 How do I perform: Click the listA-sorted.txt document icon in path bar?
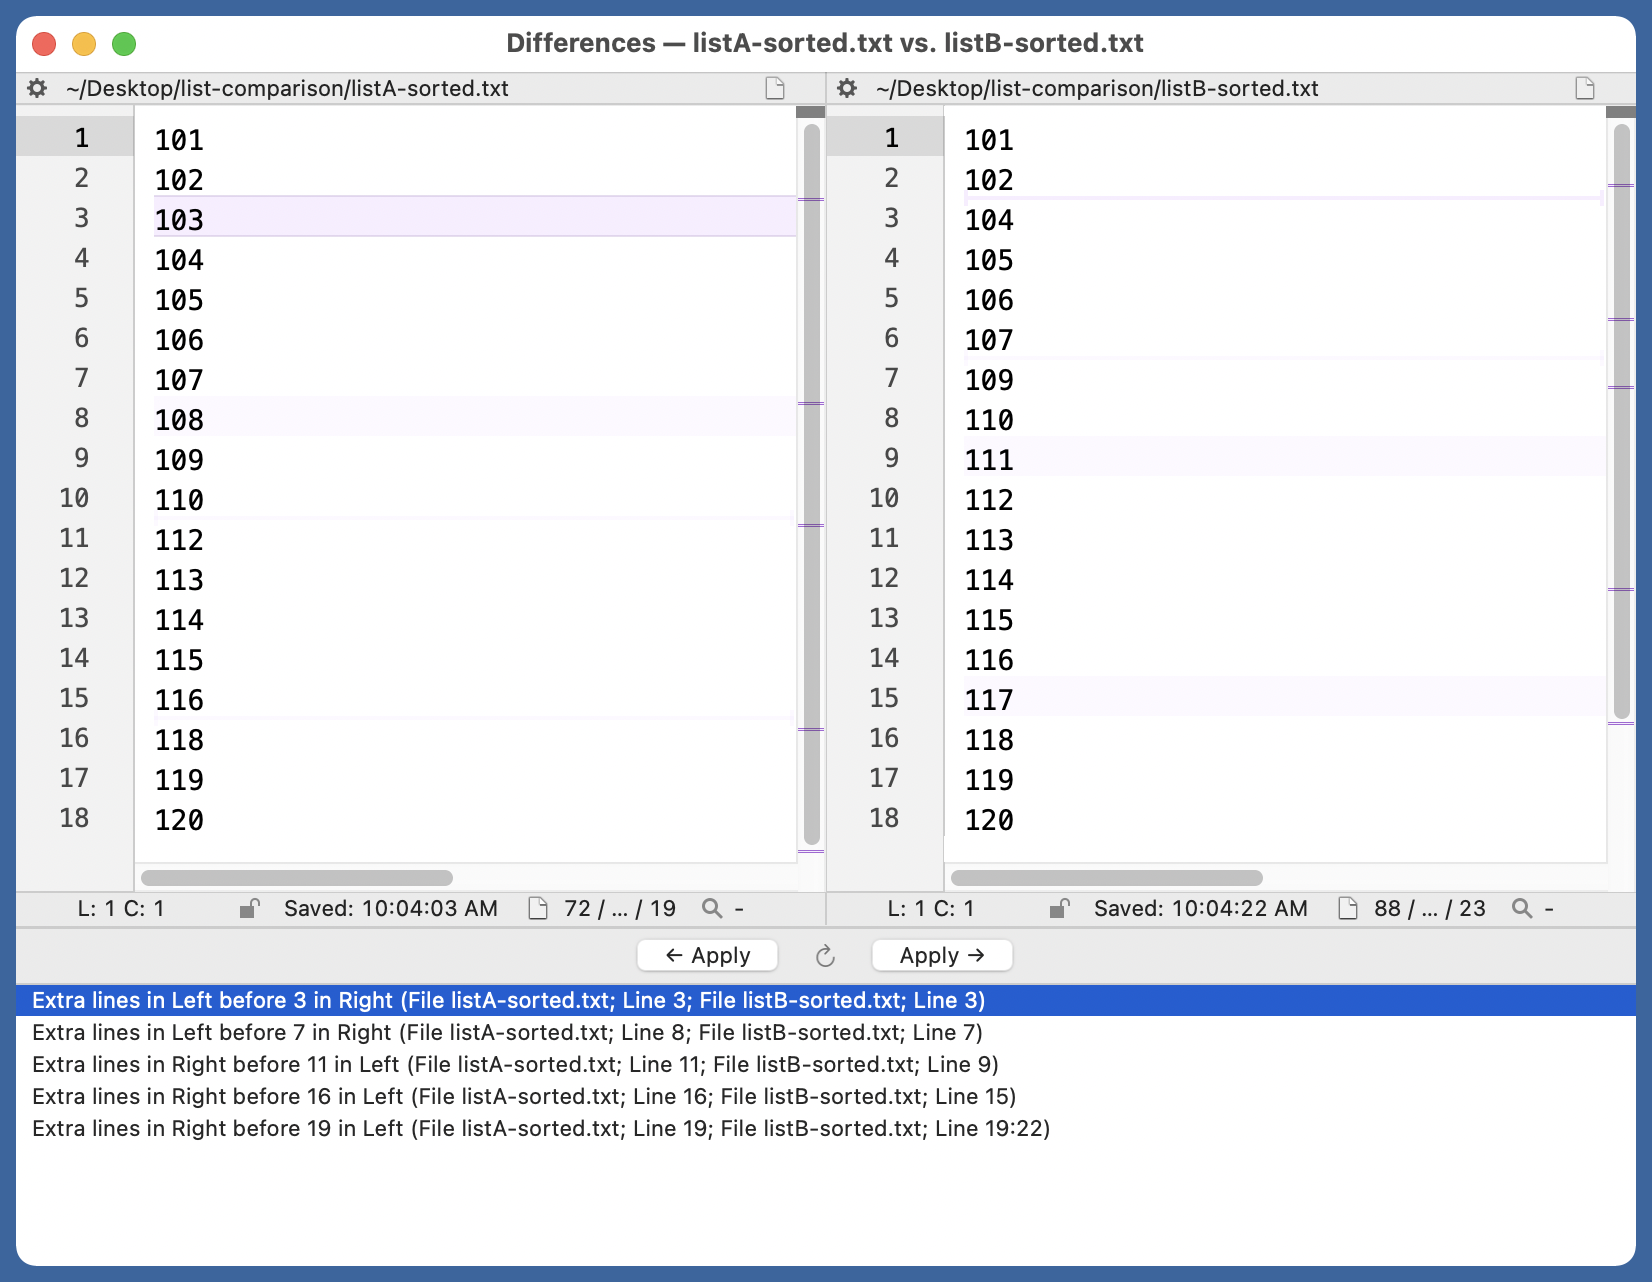click(x=775, y=88)
